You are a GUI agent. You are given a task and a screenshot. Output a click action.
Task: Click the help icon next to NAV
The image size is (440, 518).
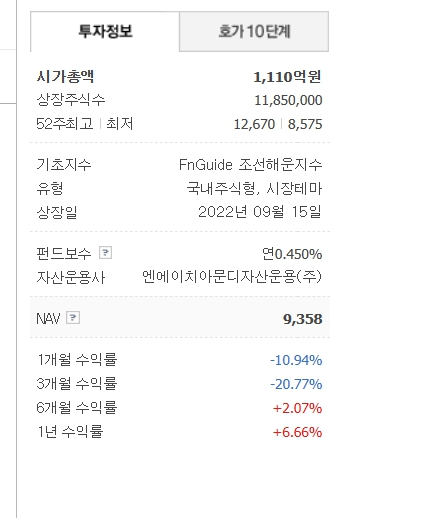73,317
